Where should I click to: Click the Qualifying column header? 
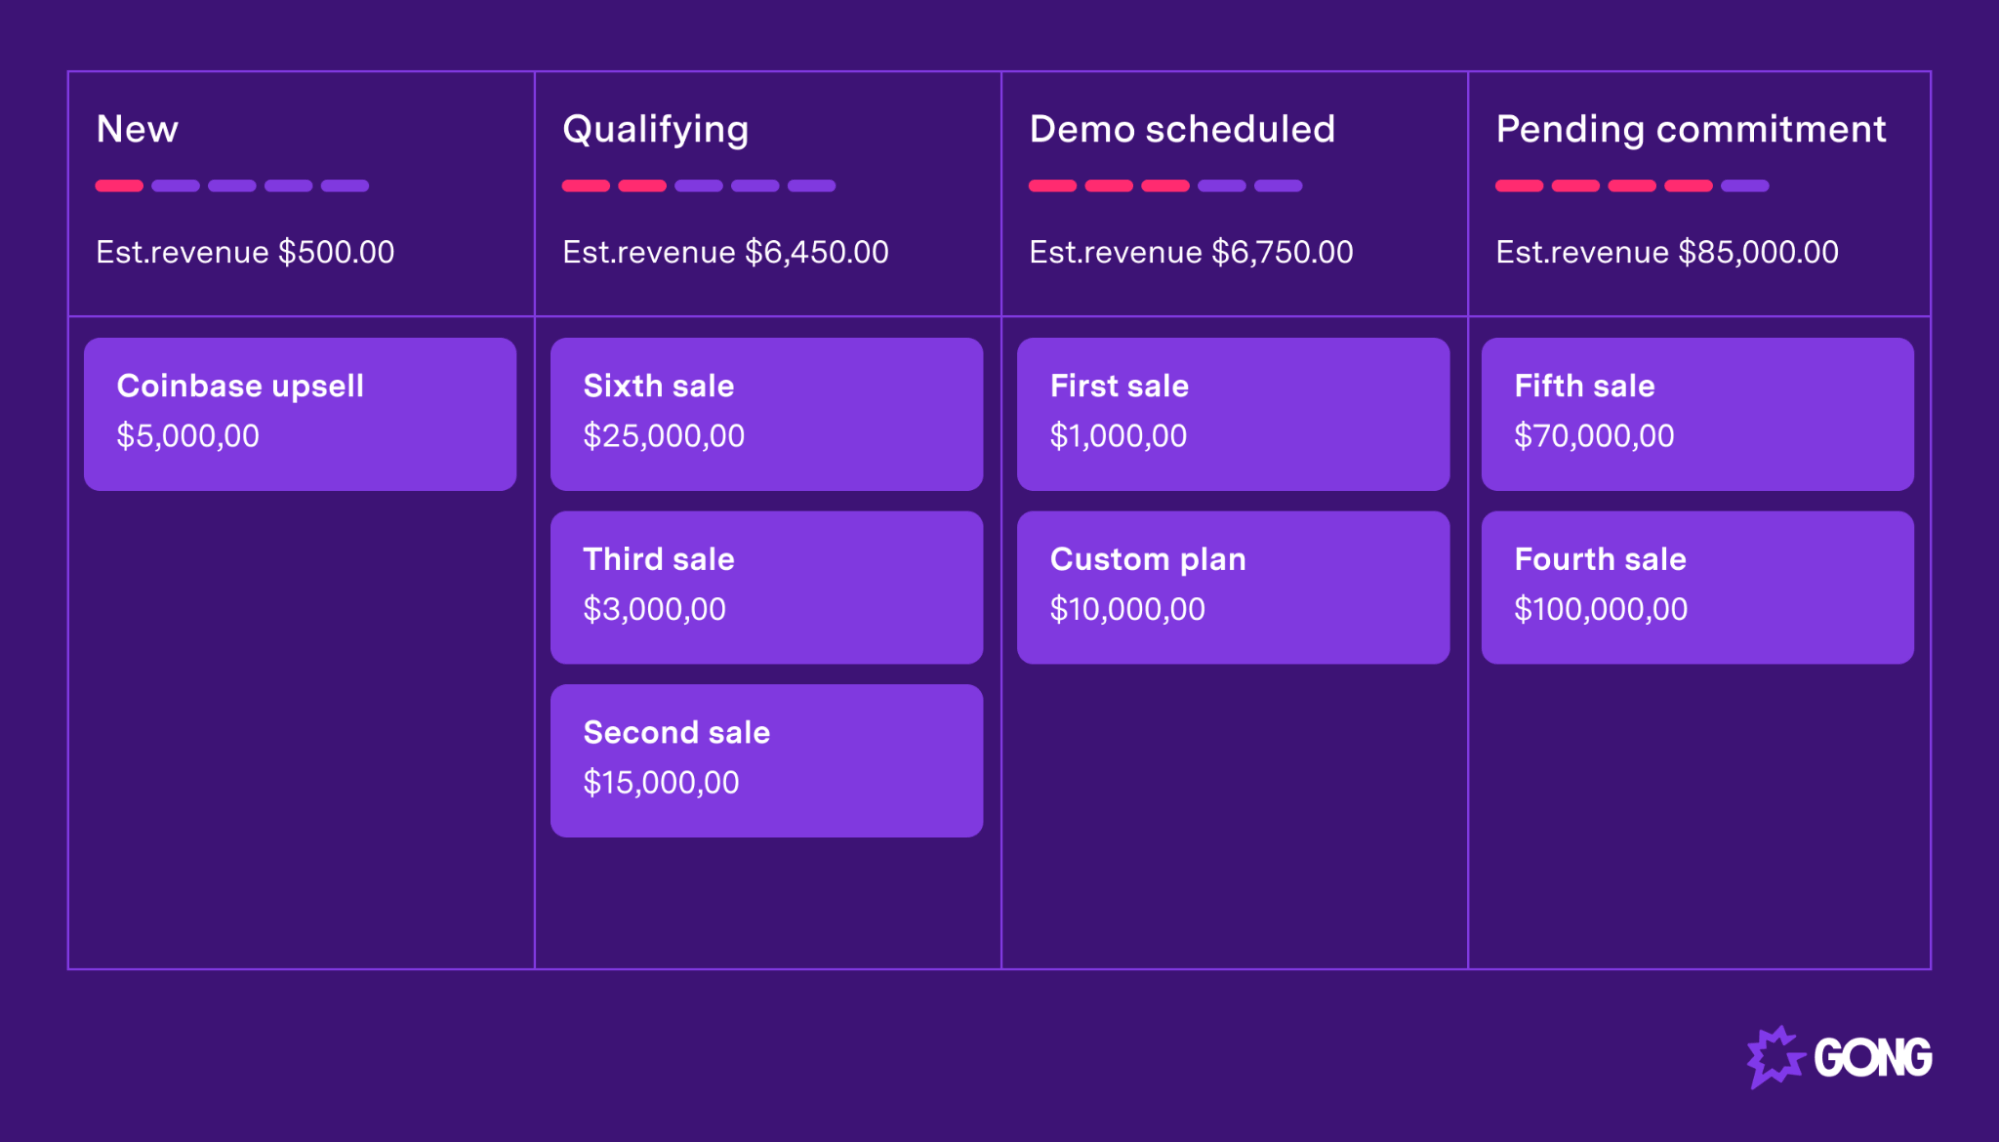click(x=655, y=130)
